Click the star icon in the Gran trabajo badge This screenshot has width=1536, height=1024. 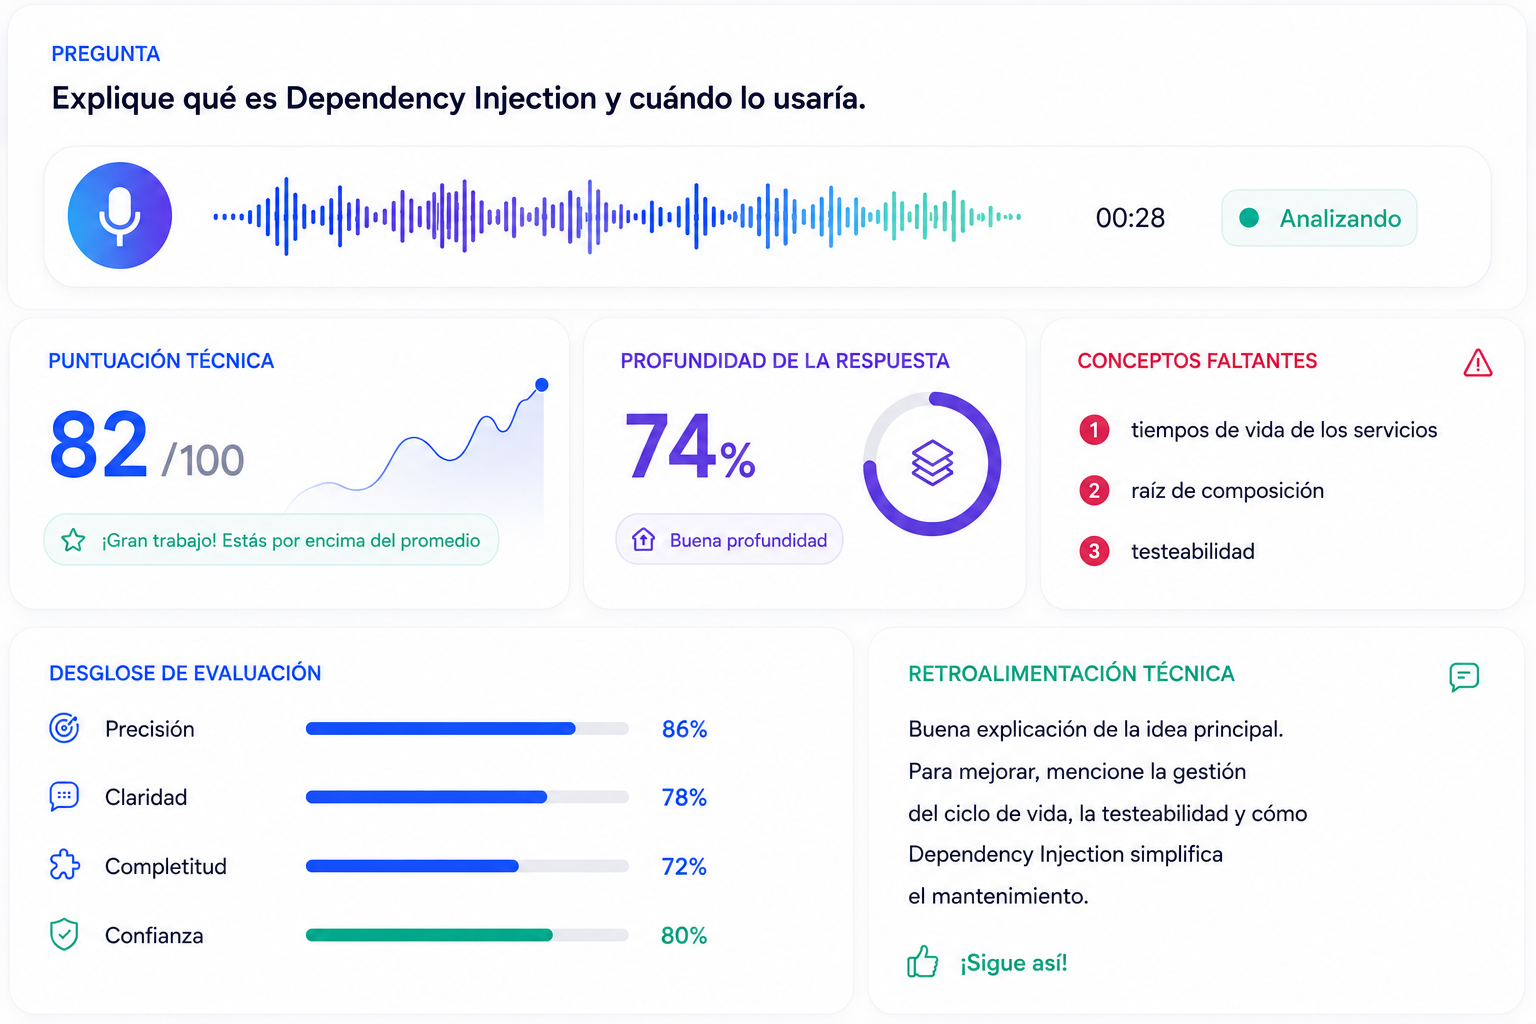[x=73, y=540]
